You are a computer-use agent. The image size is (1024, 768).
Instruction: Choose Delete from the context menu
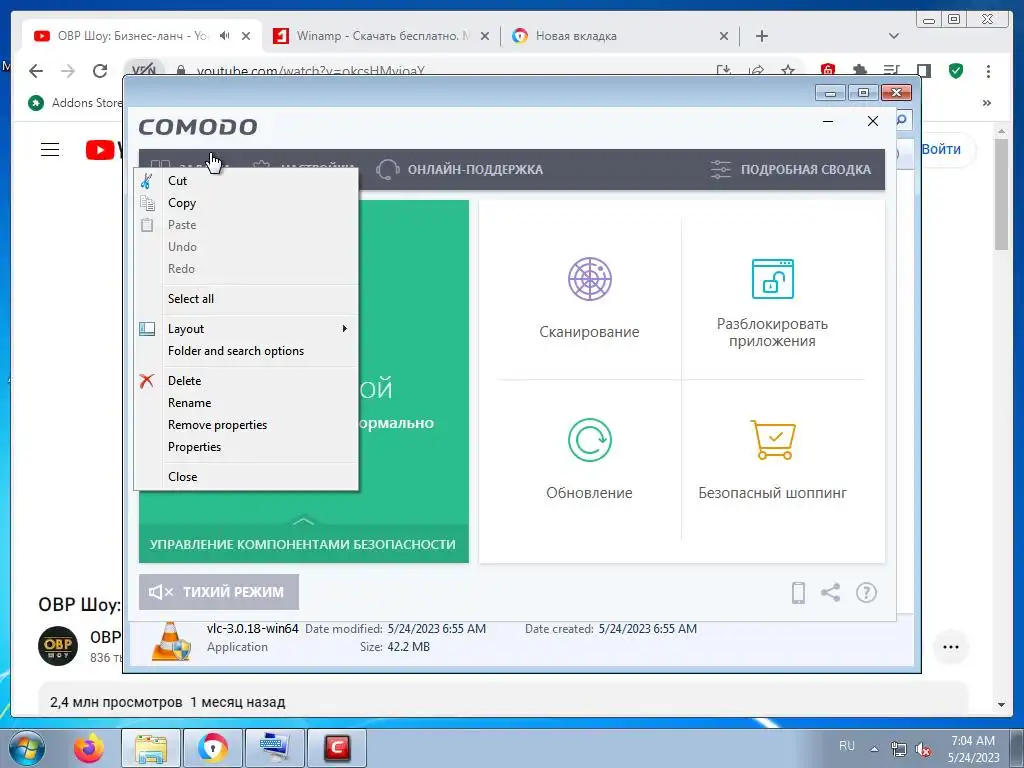[x=246, y=381]
